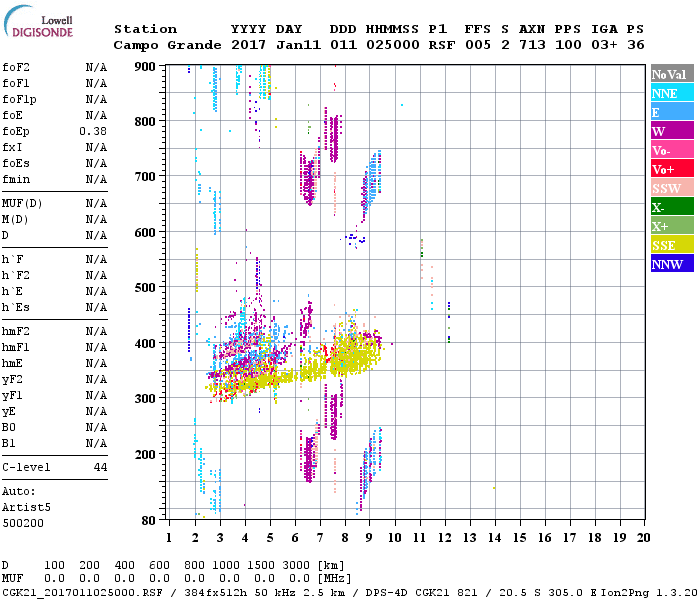Click the 900 km height axis label
The image size is (700, 600).
click(x=145, y=66)
